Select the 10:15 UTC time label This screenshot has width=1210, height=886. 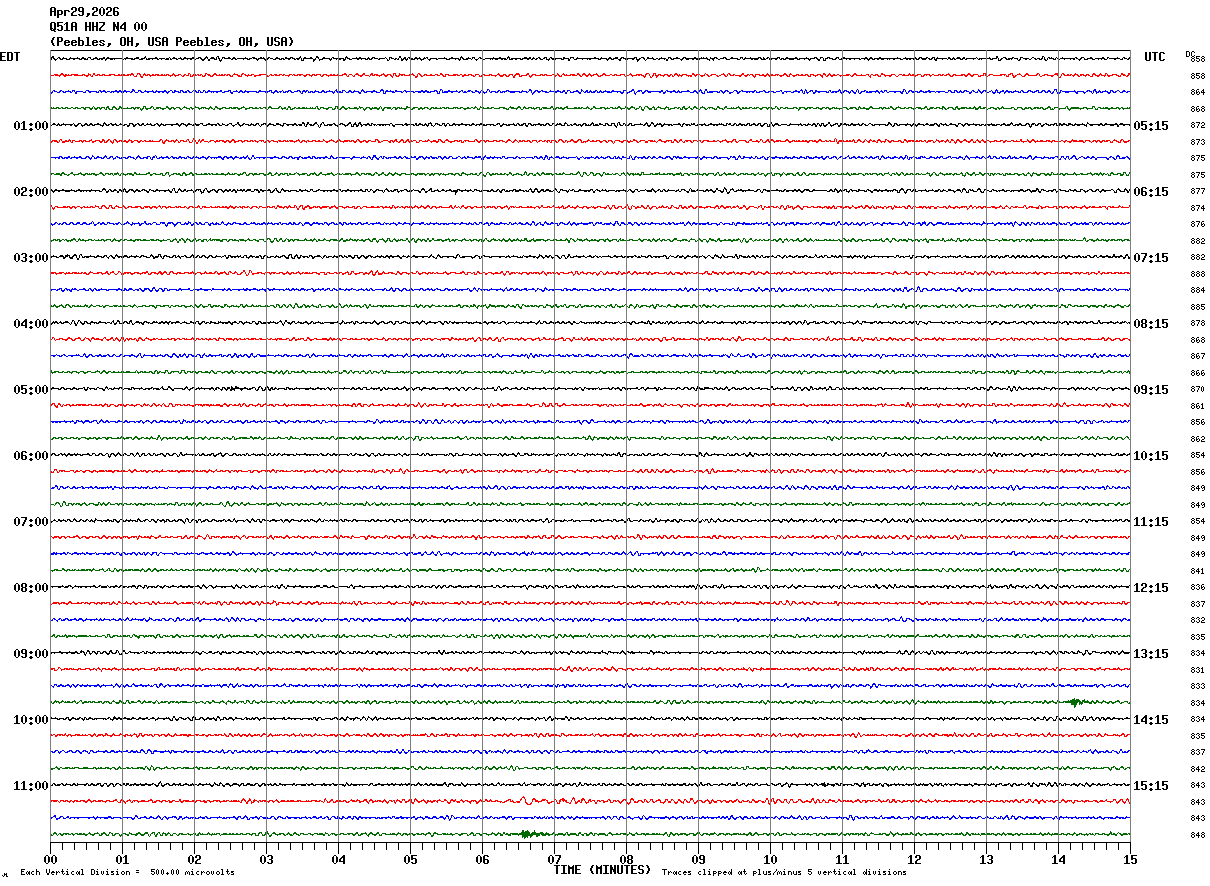1150,456
